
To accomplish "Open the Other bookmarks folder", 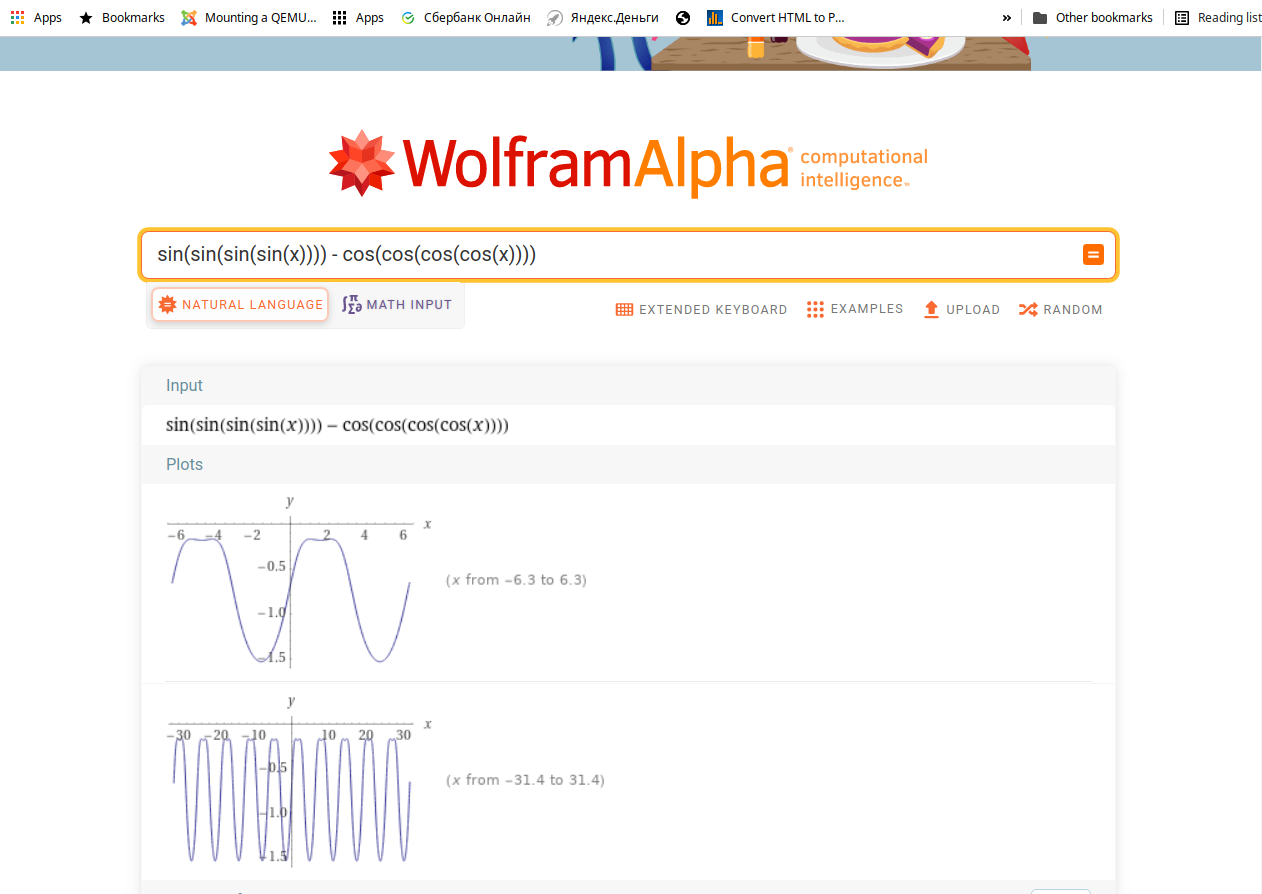I will [1092, 17].
